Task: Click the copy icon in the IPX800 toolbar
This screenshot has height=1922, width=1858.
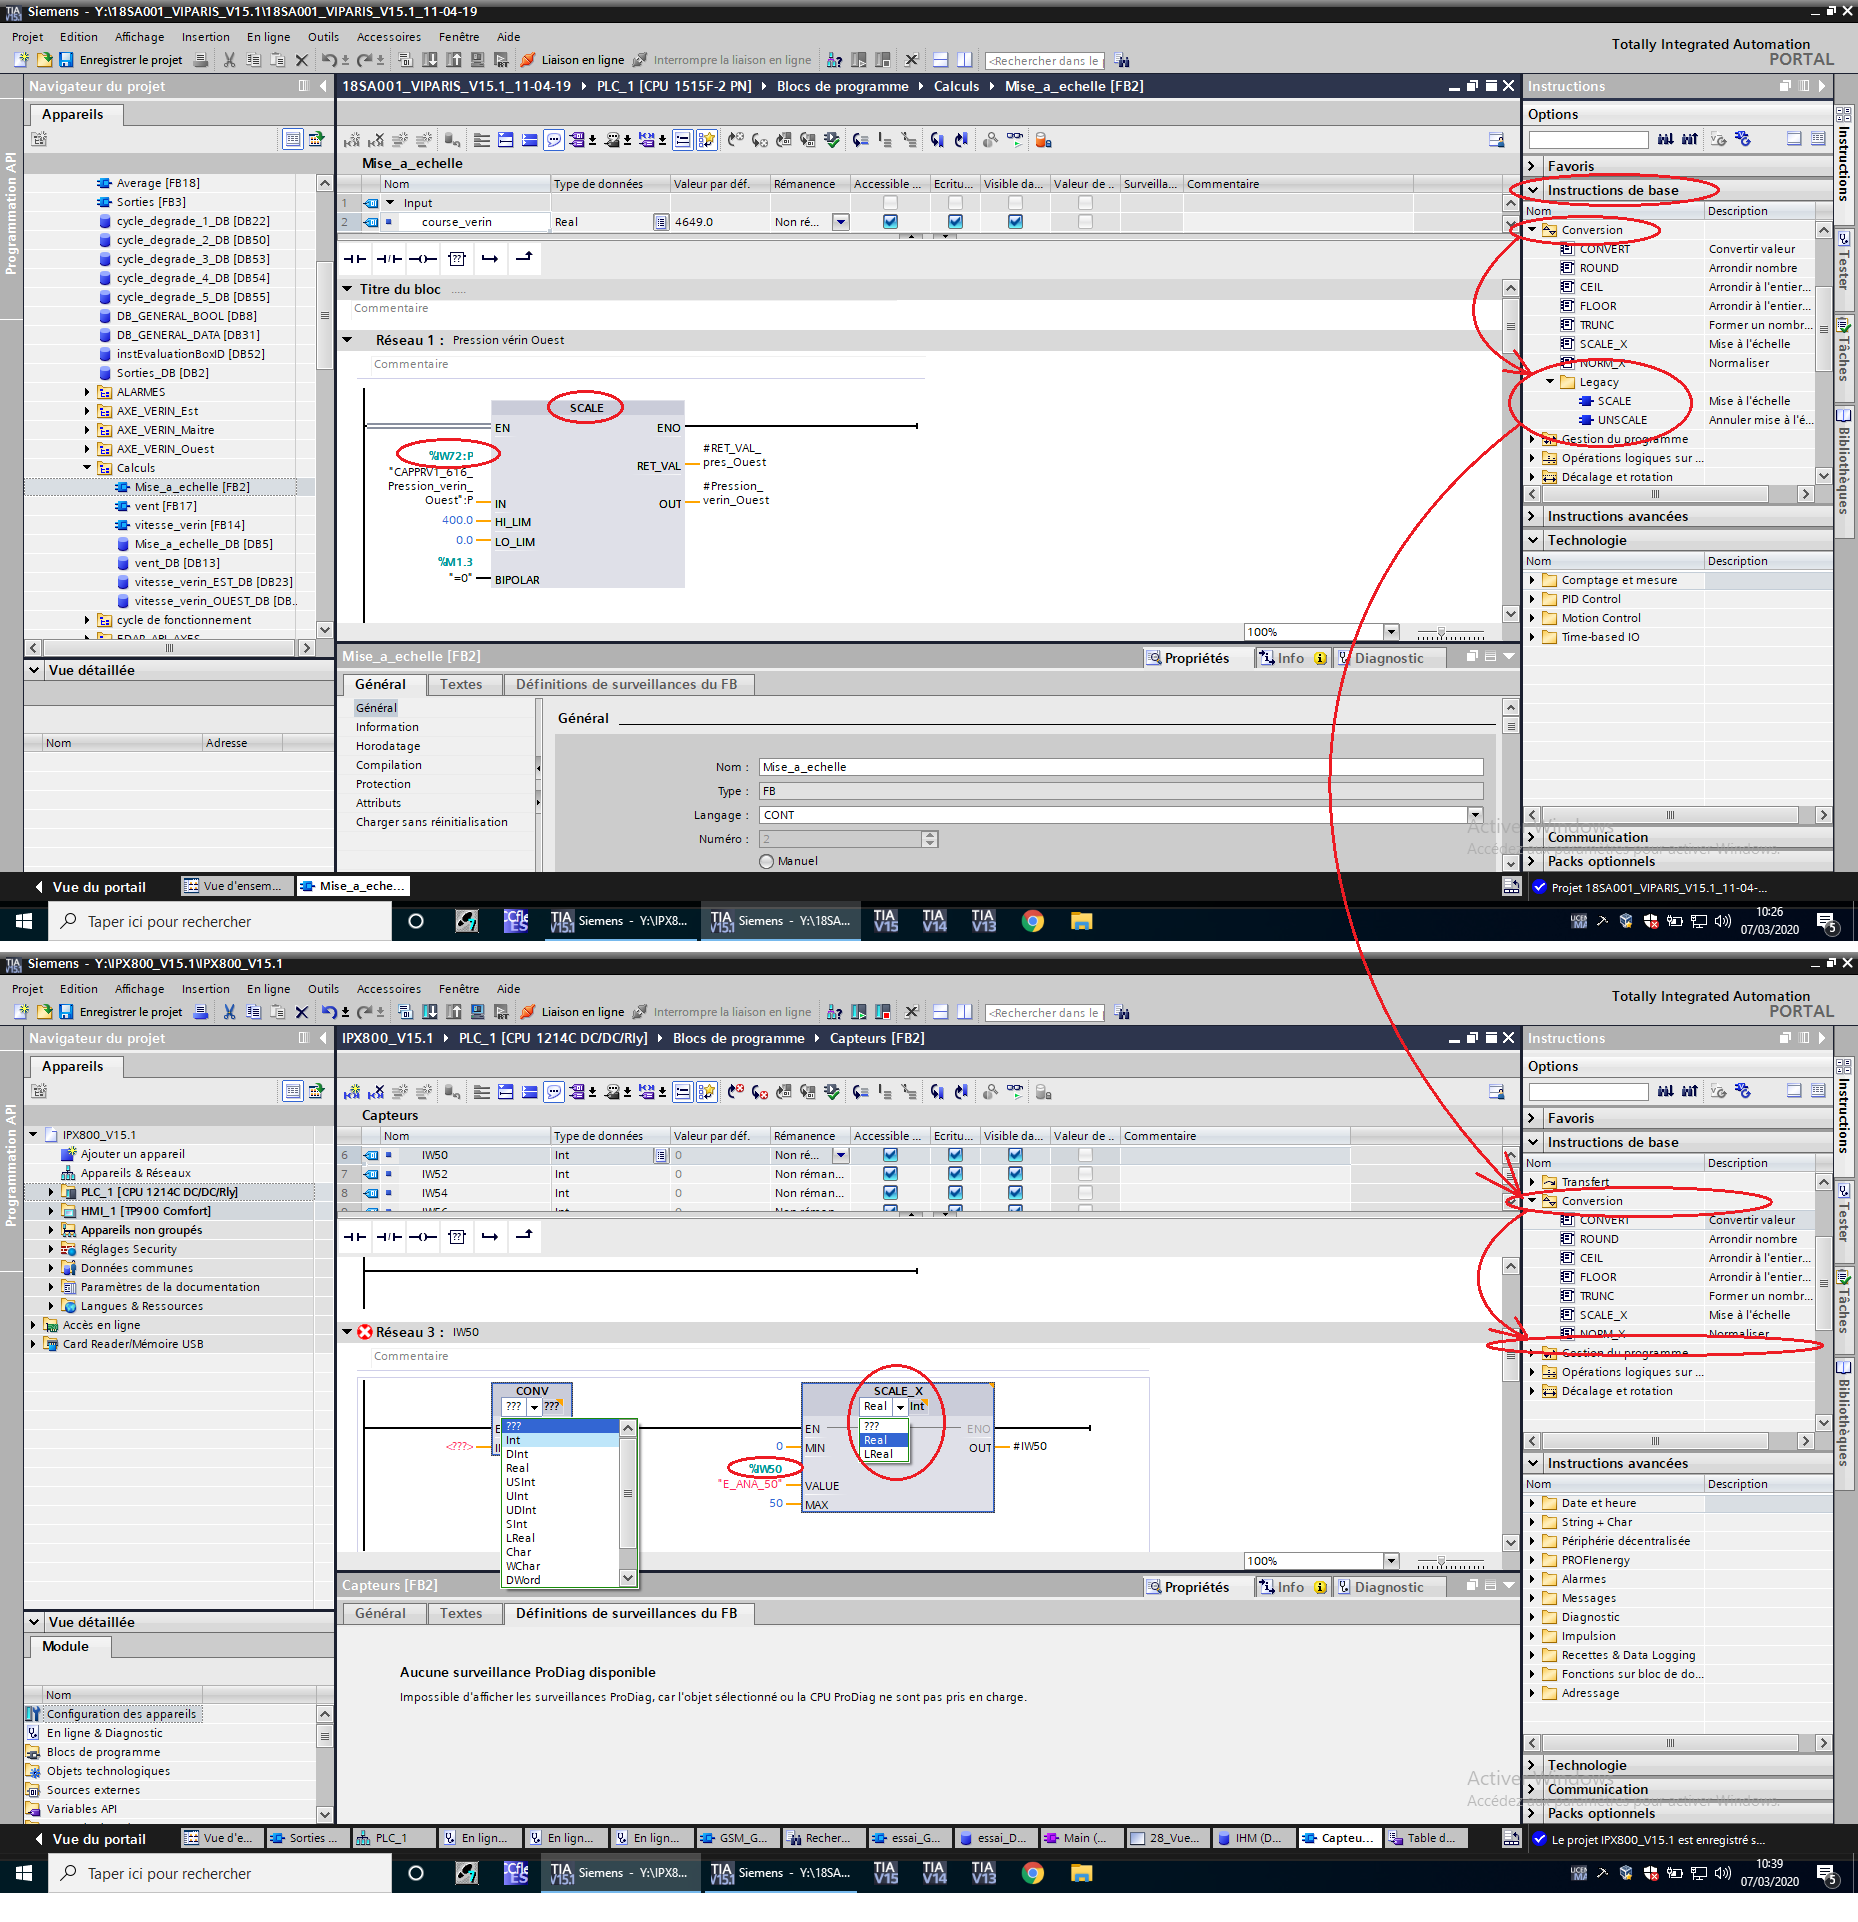Action: [x=254, y=1012]
